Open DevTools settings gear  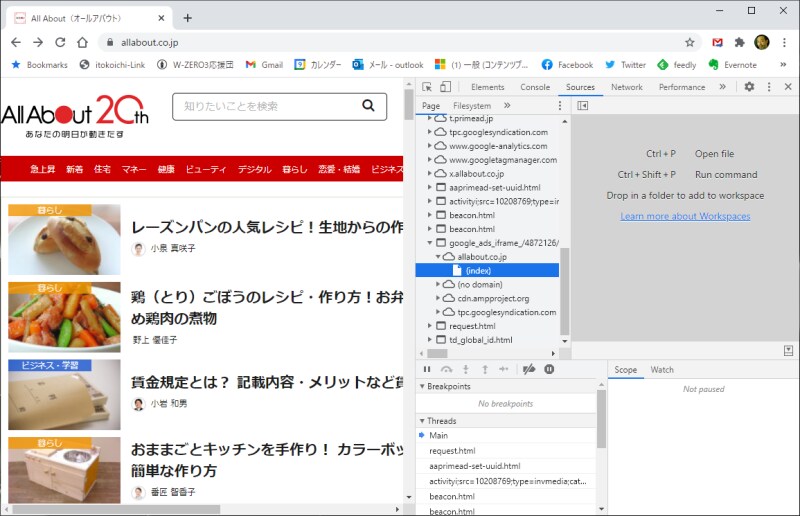749,87
